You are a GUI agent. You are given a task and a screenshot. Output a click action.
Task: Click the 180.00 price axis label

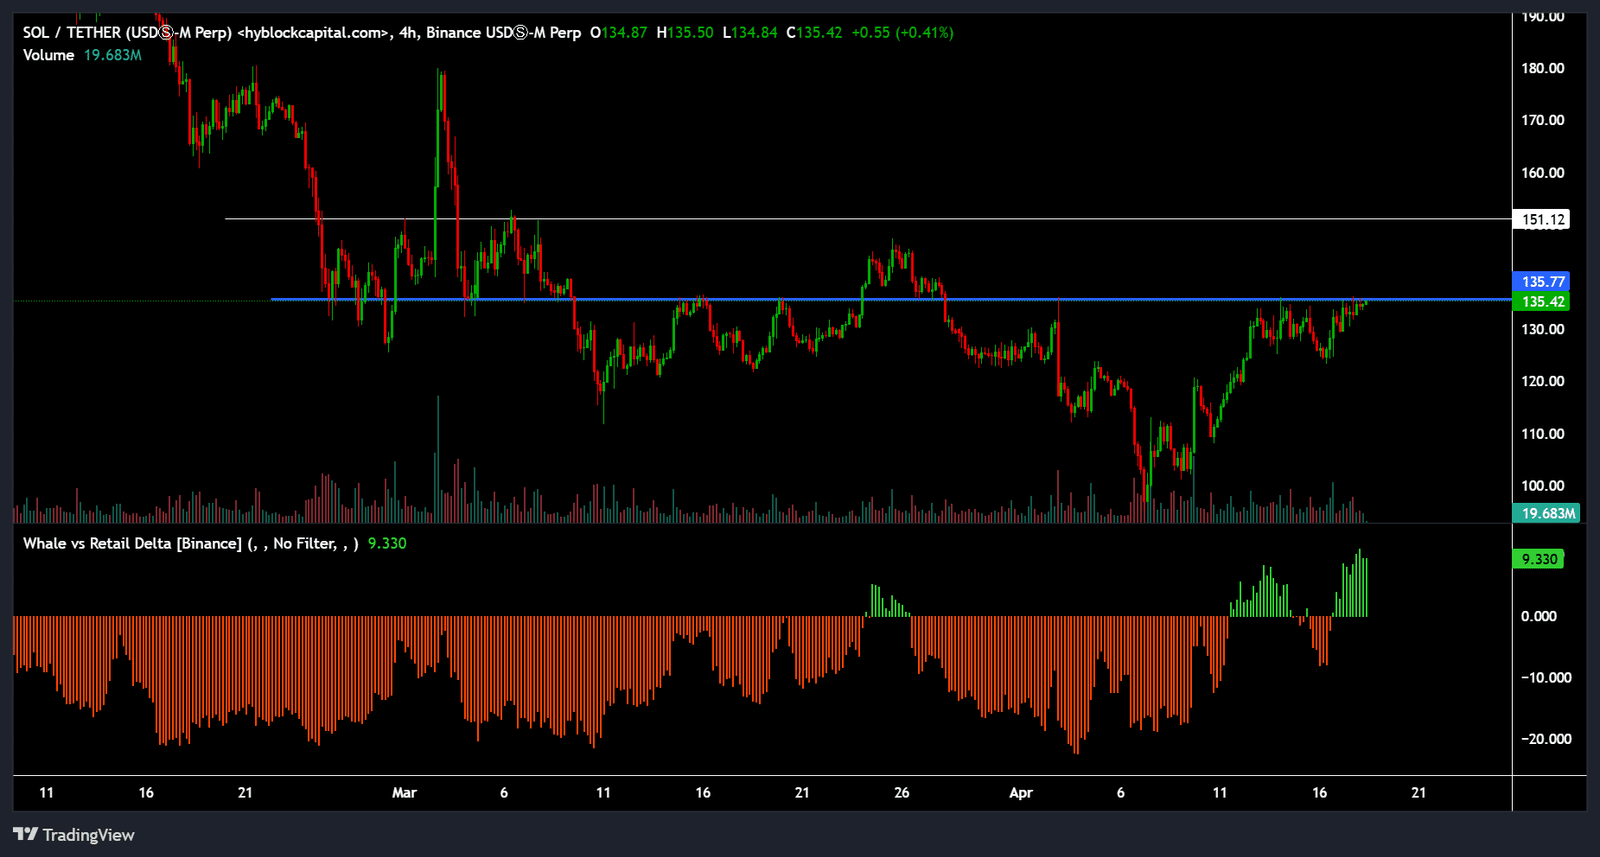(x=1542, y=68)
